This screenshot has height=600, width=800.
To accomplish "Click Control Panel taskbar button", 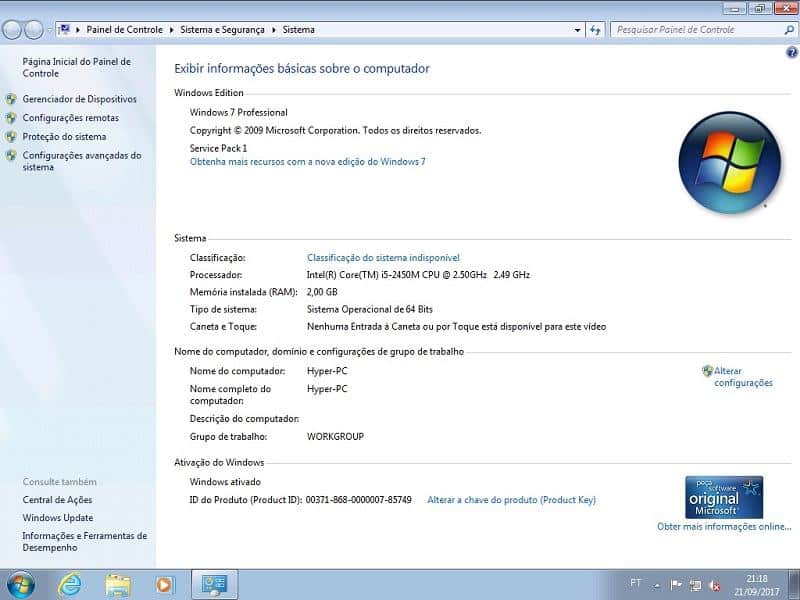I will tap(214, 585).
